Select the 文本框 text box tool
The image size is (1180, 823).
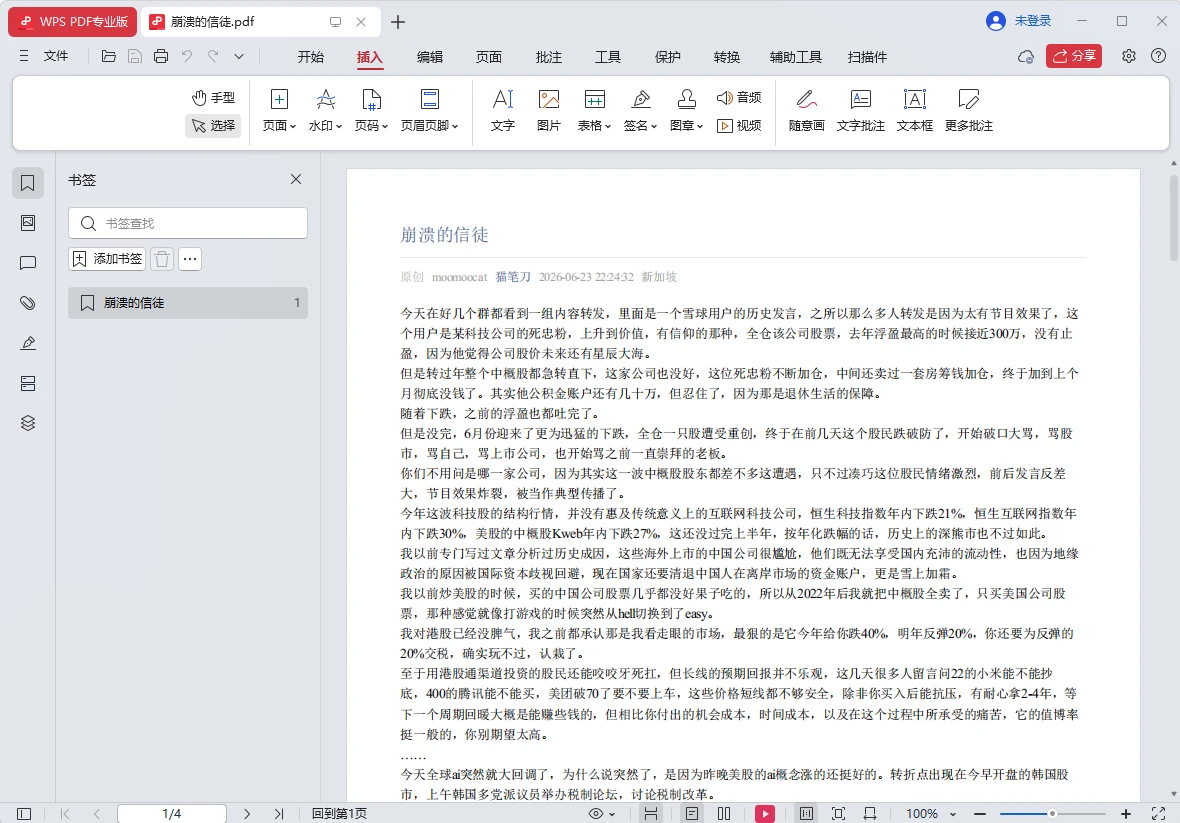tap(914, 110)
